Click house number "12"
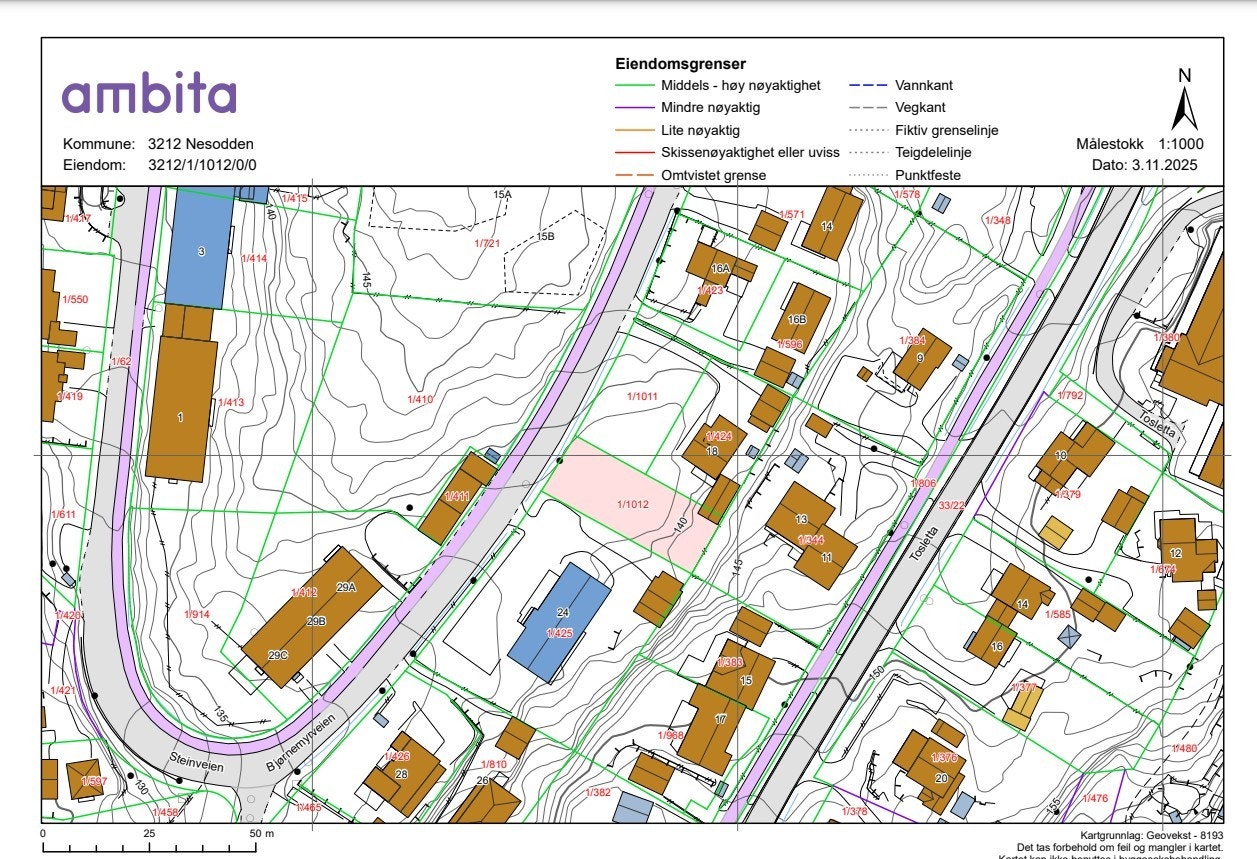This screenshot has width=1257, height=859. [1176, 553]
